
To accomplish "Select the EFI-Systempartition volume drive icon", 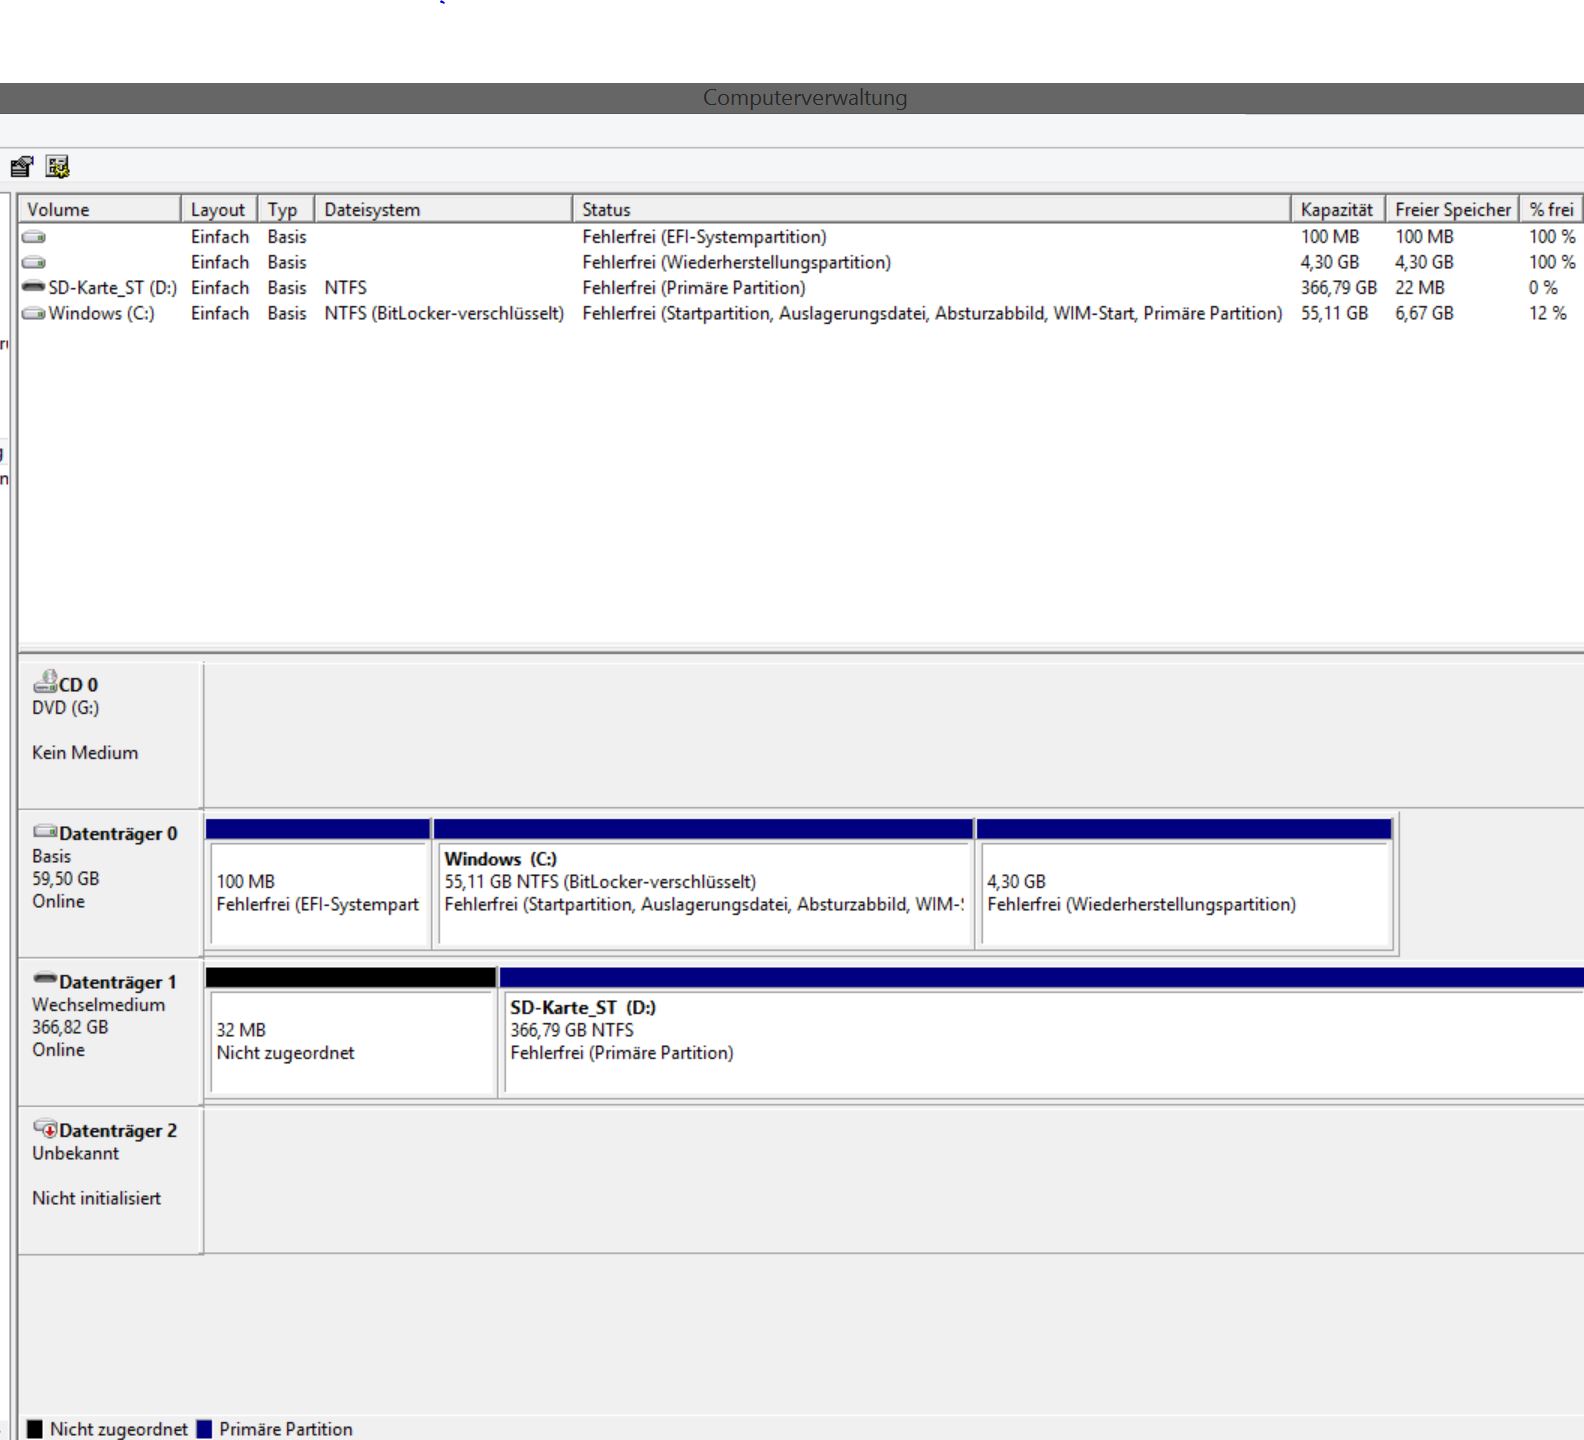I will tap(34, 237).
